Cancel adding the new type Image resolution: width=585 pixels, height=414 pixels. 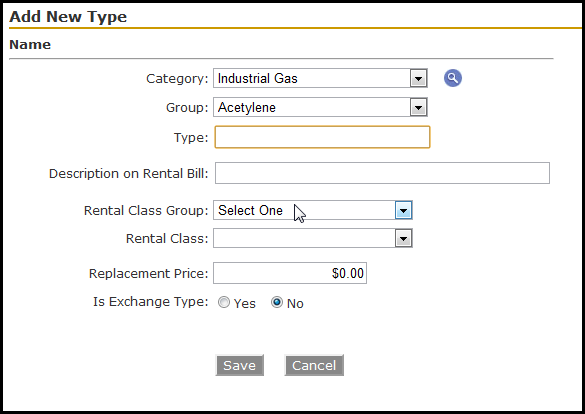tap(314, 365)
